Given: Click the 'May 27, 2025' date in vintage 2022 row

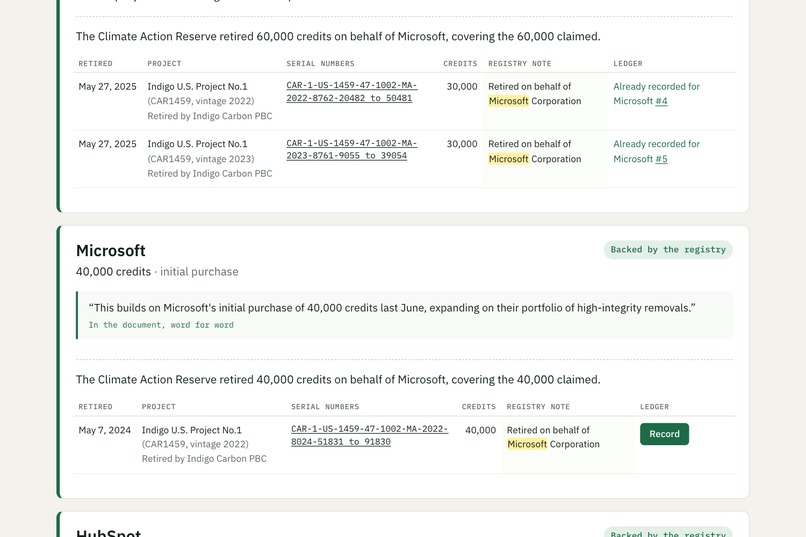Looking at the screenshot, I should click(x=107, y=86).
